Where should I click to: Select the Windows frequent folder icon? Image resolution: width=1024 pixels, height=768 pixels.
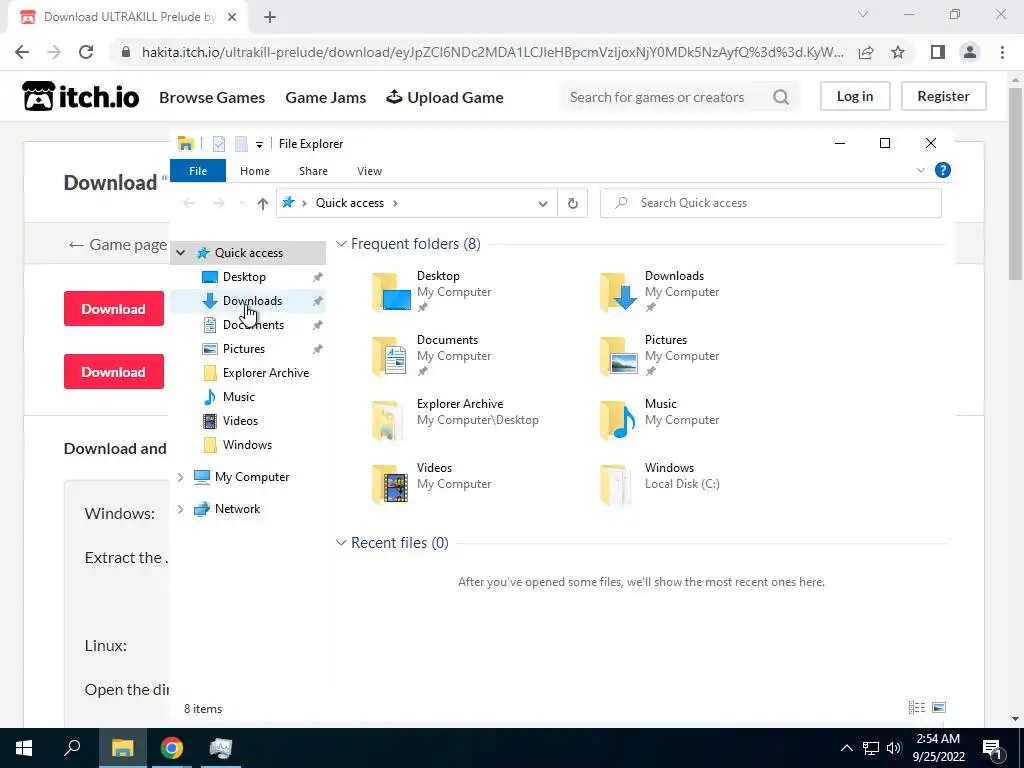point(616,484)
